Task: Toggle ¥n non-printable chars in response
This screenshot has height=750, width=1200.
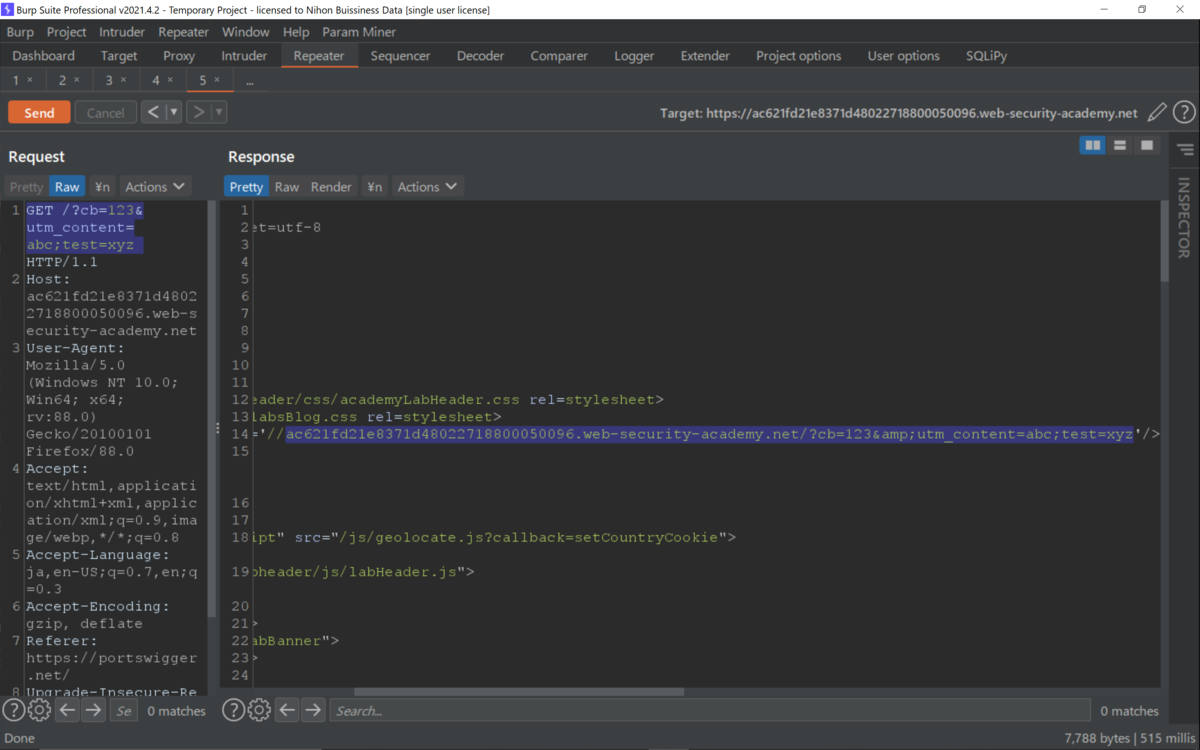Action: (x=374, y=187)
